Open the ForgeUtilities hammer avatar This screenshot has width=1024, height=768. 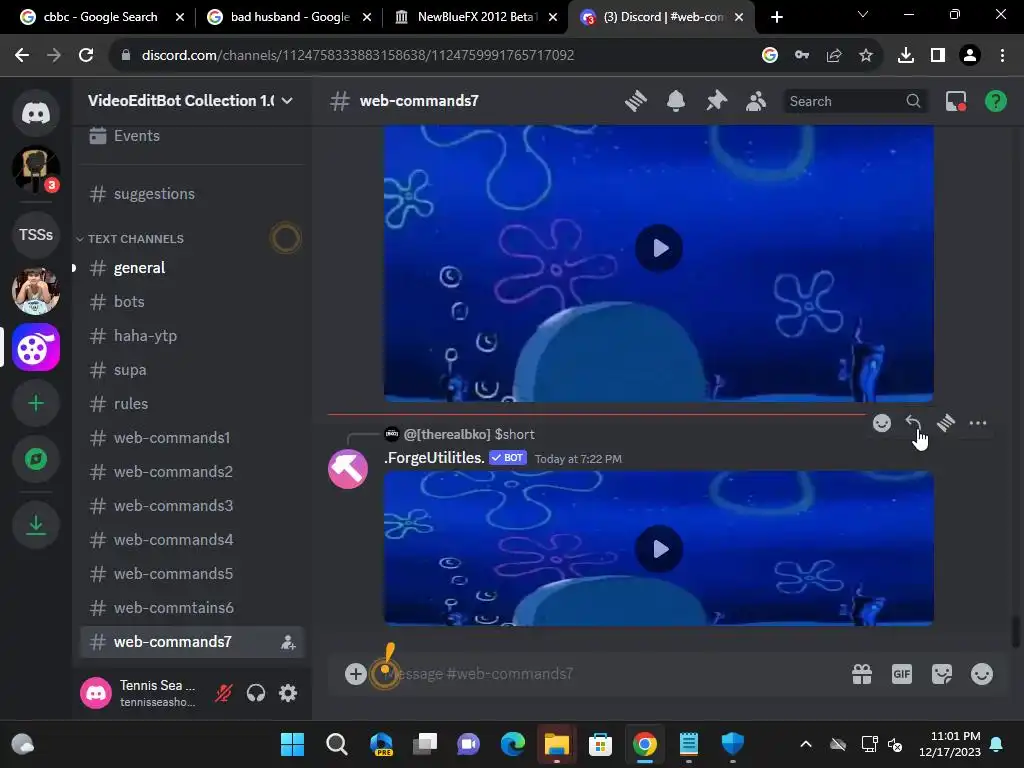[348, 469]
